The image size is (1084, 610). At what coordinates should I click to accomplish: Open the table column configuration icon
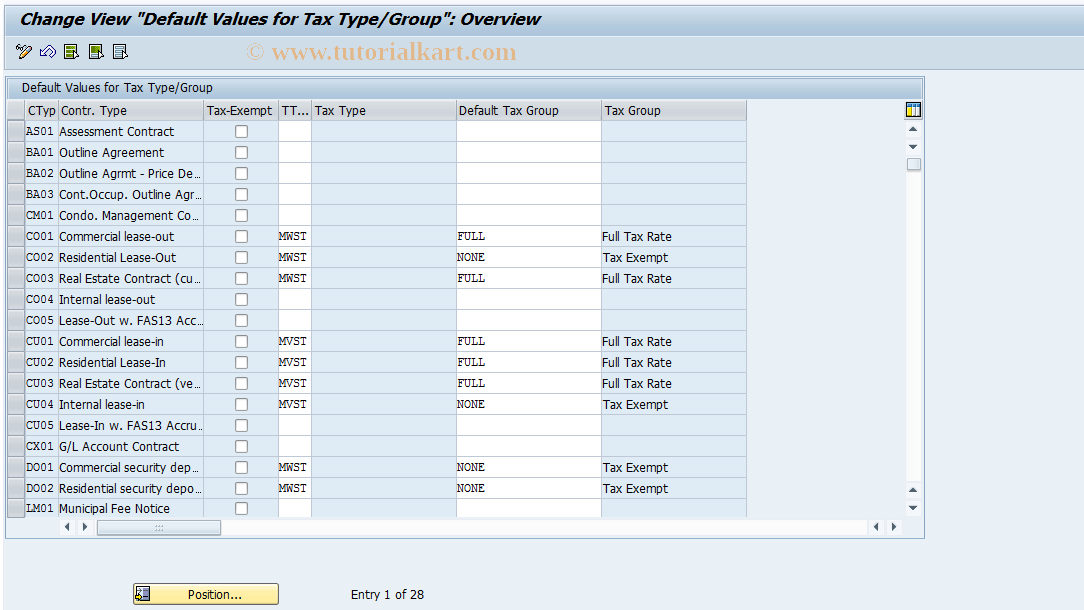tap(913, 110)
